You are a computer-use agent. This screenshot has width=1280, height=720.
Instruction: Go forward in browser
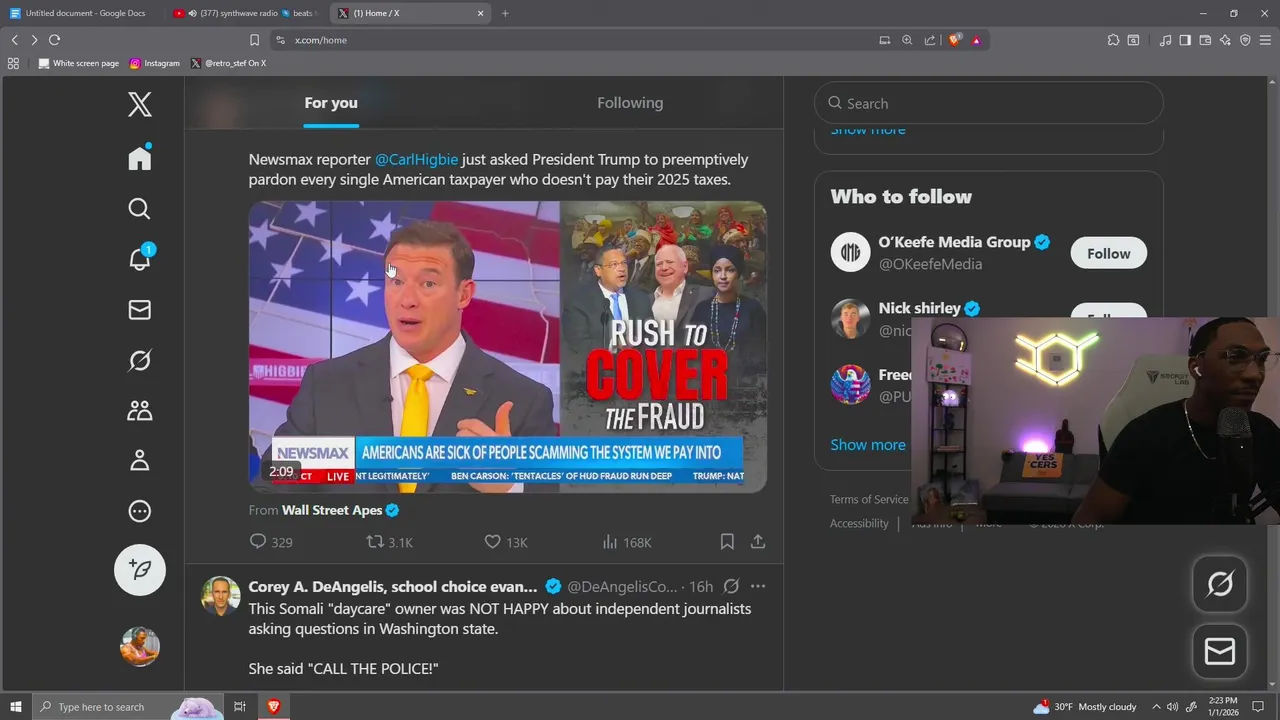tap(34, 40)
